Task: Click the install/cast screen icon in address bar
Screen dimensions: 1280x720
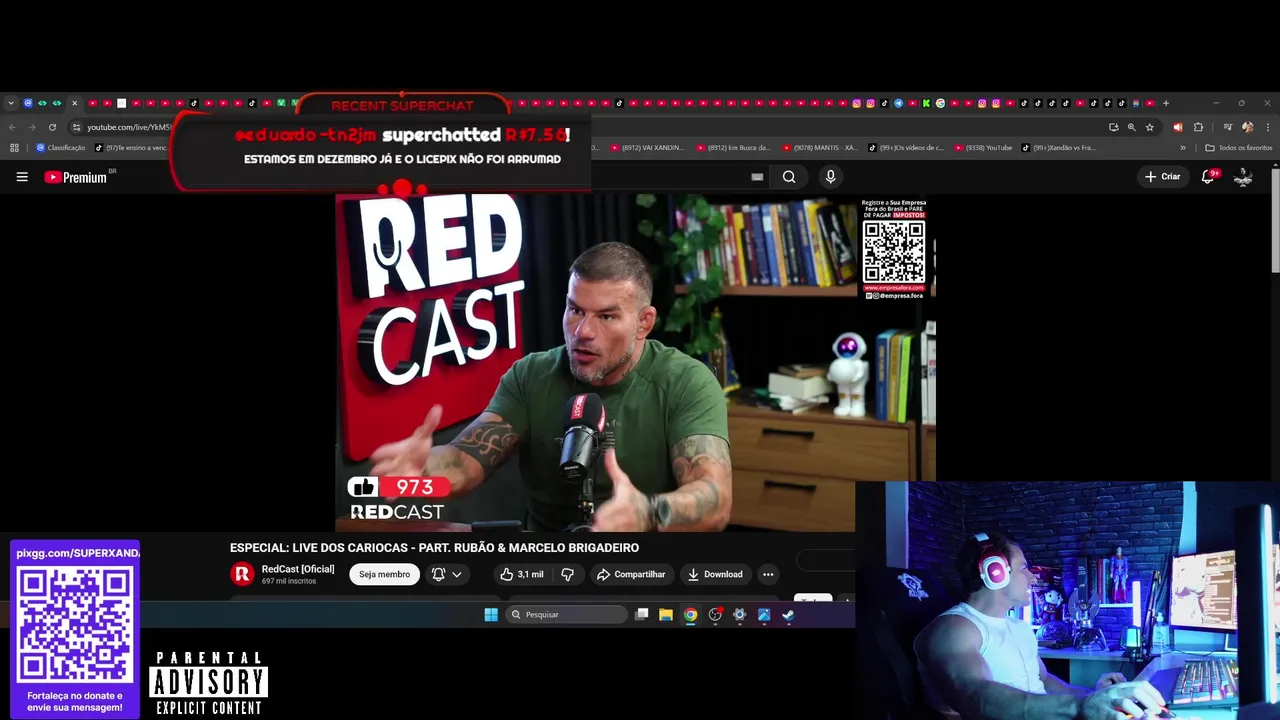Action: (1114, 127)
